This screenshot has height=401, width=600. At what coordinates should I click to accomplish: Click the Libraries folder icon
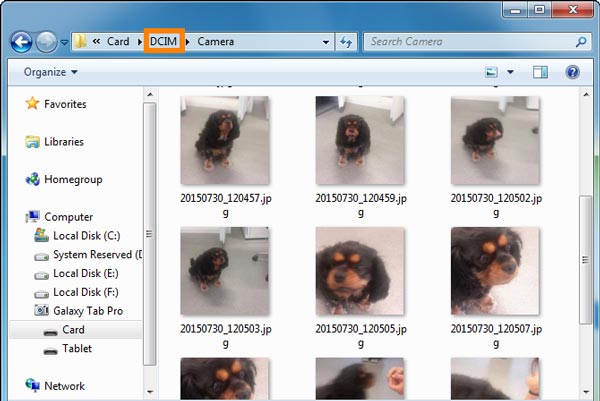[33, 142]
